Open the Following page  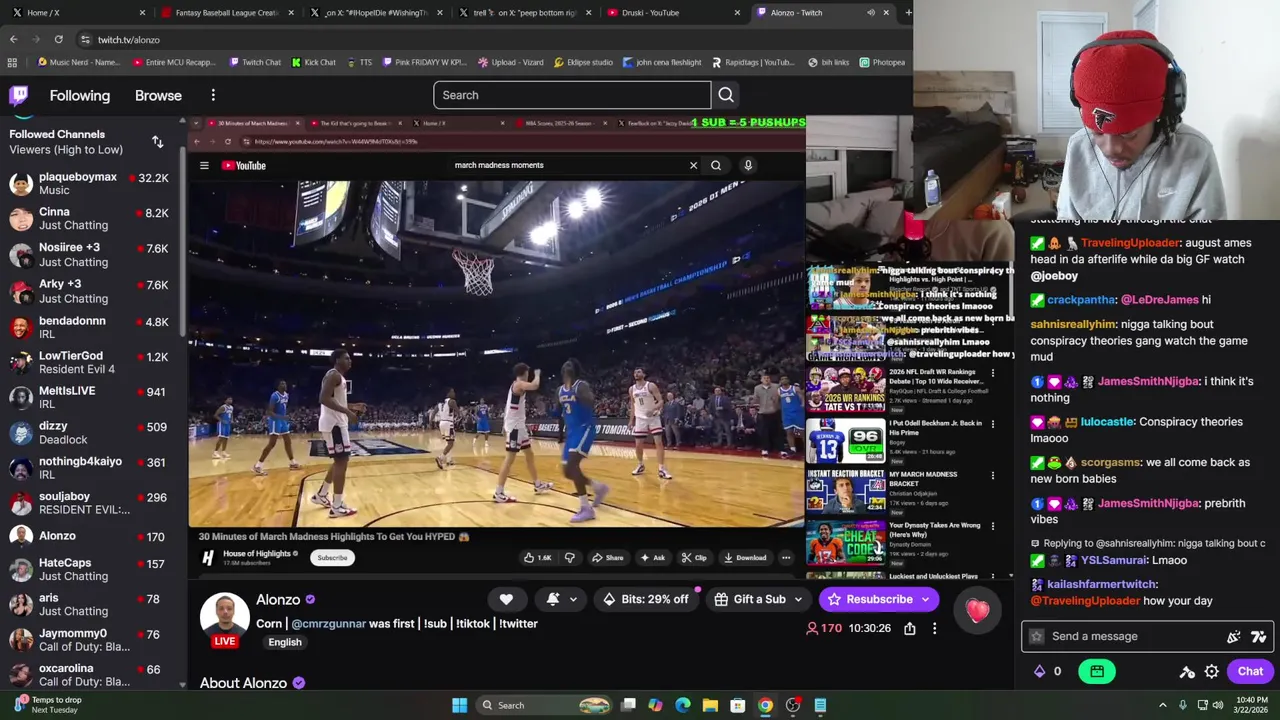click(x=80, y=96)
